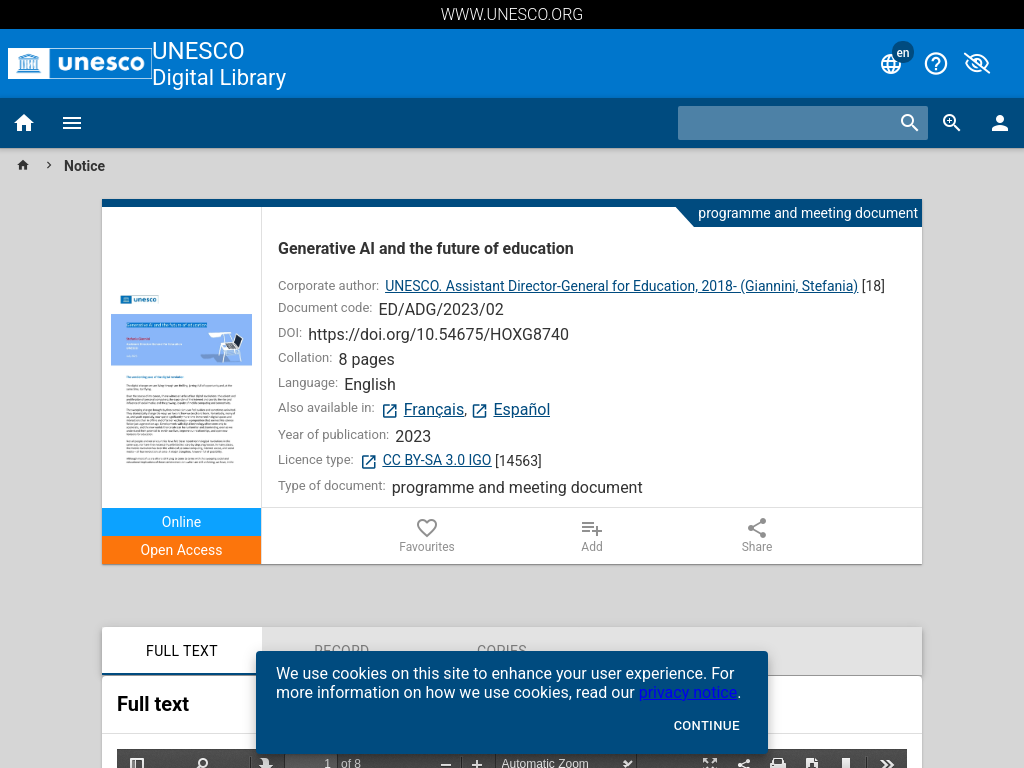Viewport: 1024px width, 768px height.
Task: Click the Full text heading
Action: (x=153, y=704)
